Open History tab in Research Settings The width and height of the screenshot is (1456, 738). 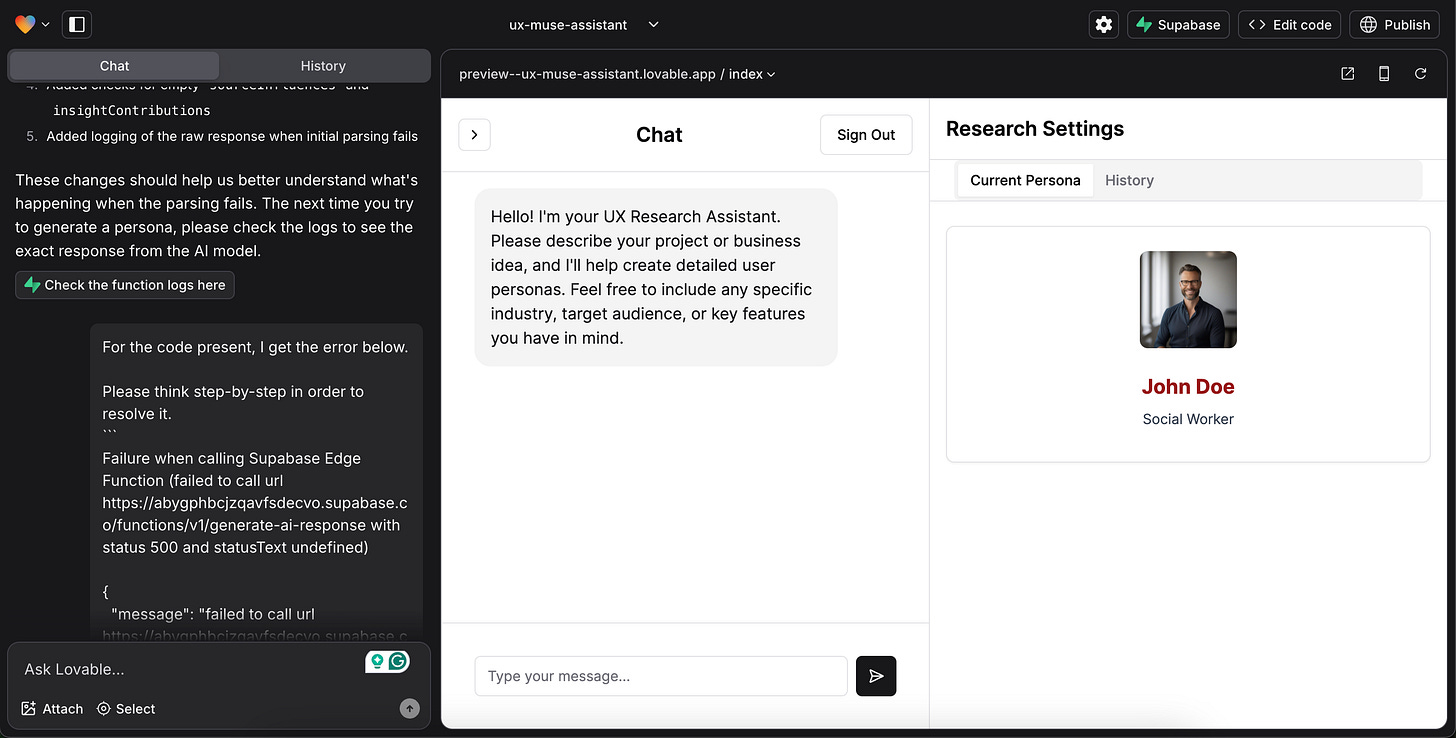pyautogui.click(x=1129, y=180)
